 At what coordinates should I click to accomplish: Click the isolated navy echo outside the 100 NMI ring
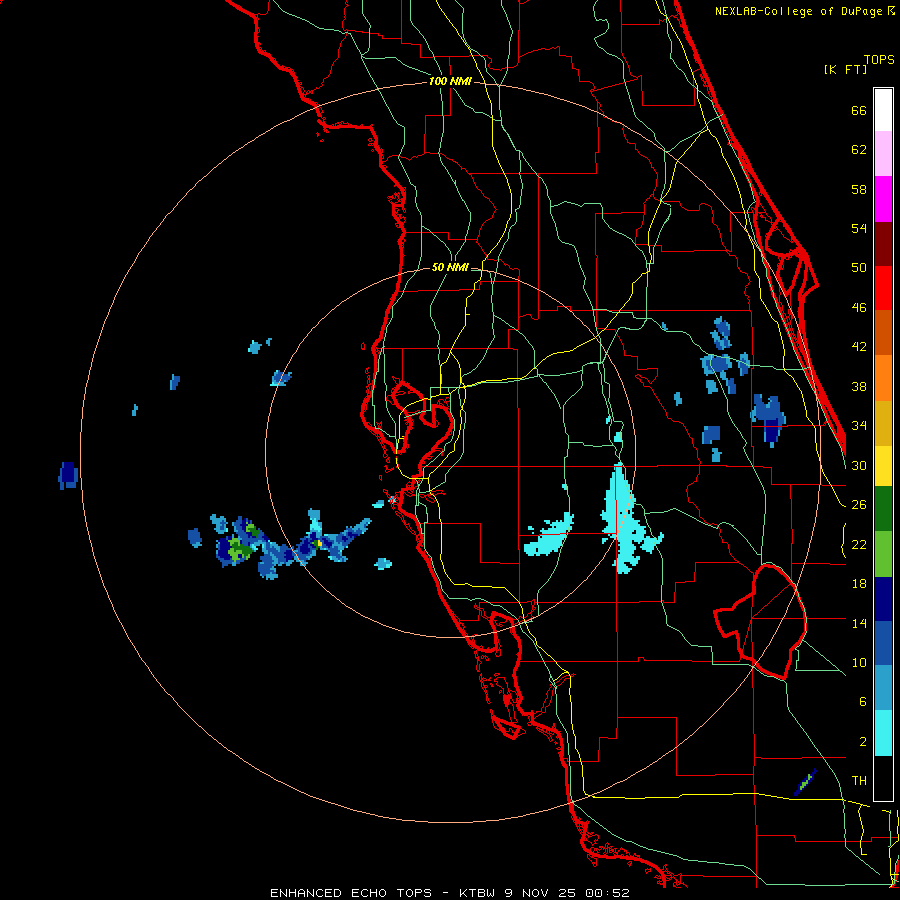click(x=68, y=475)
